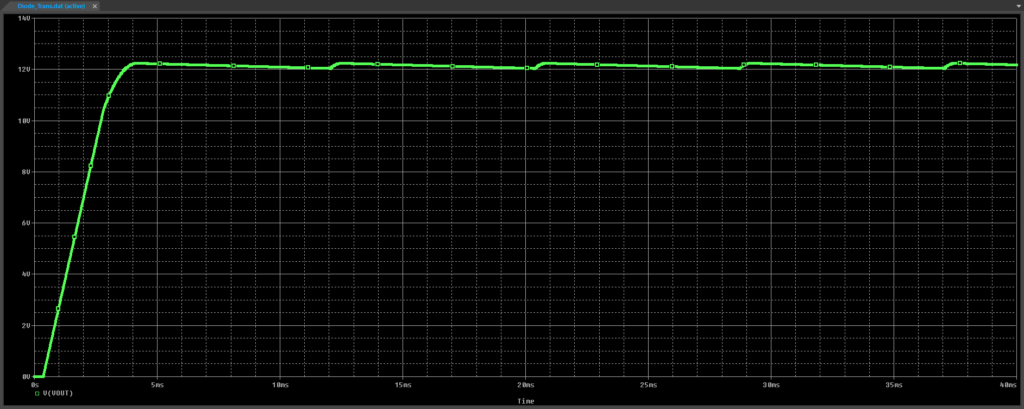Click the 25ms x-axis label
The image size is (1024, 409).
[648, 385]
